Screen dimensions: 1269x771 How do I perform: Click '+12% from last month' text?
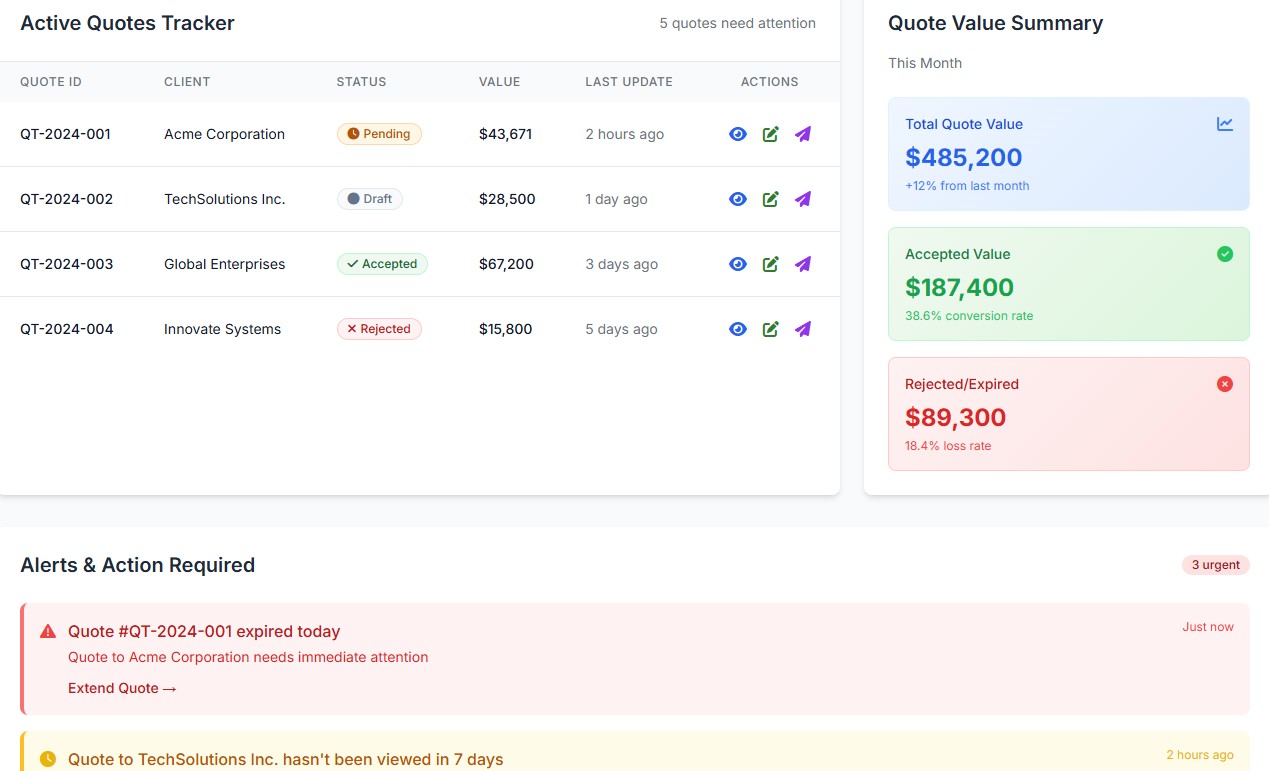pyautogui.click(x=967, y=186)
